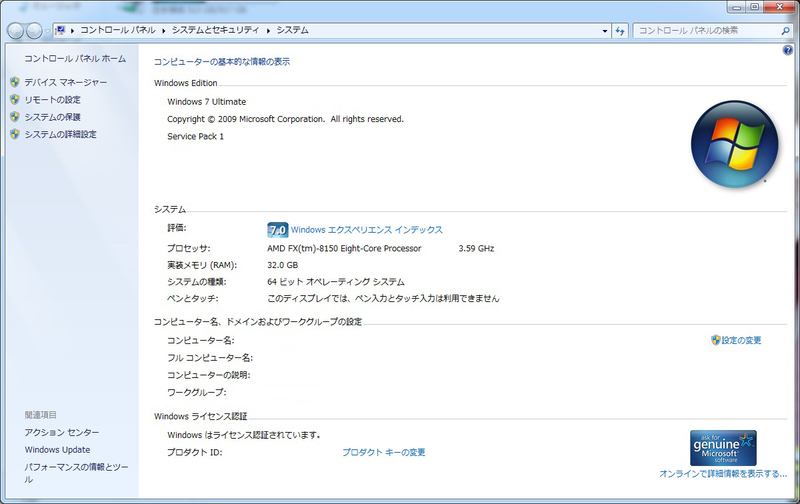Open the address bar history dropdown arrow
800x504 pixels.
605,31
